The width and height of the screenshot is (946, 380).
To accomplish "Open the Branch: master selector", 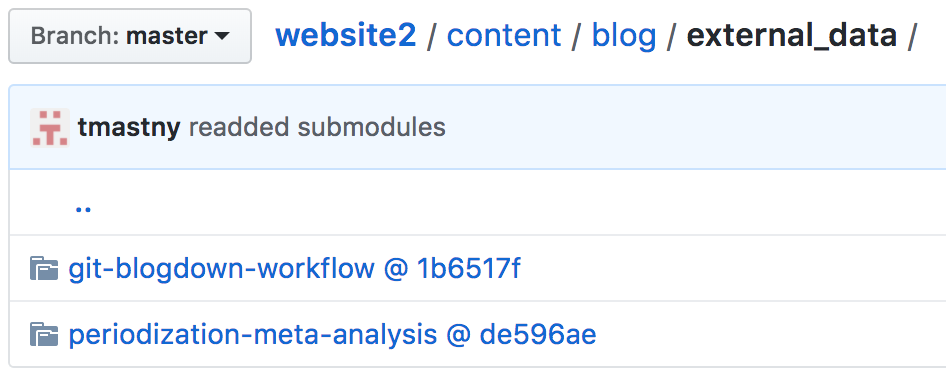I will point(130,36).
